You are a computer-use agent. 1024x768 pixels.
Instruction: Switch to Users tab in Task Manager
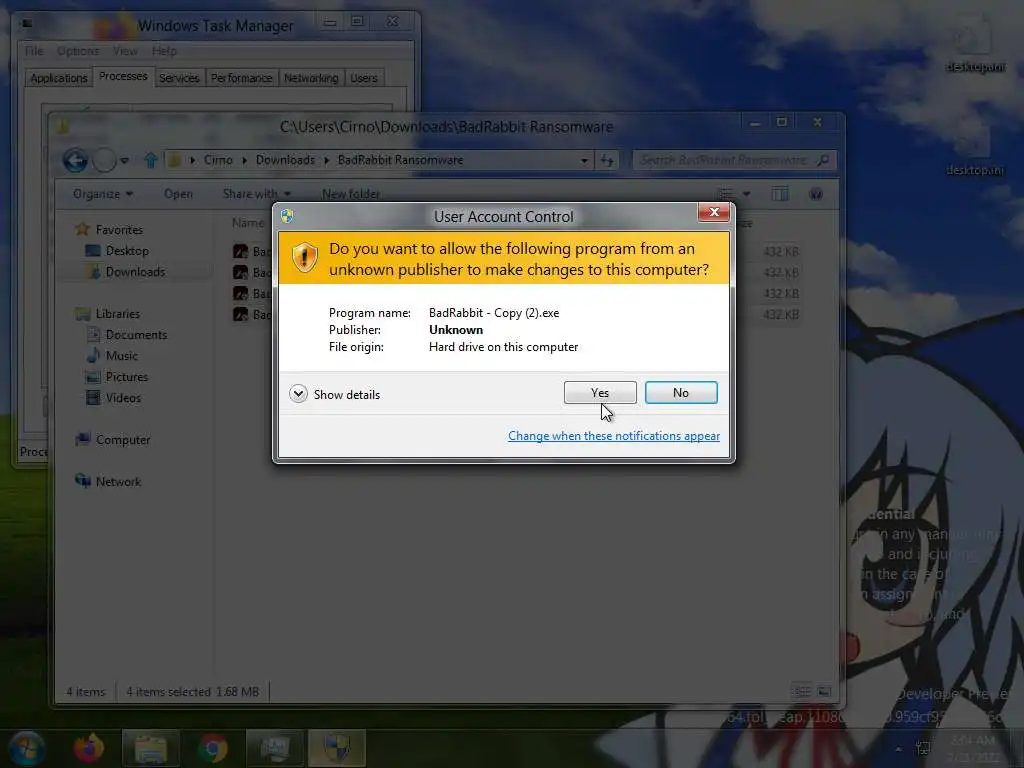click(x=364, y=78)
